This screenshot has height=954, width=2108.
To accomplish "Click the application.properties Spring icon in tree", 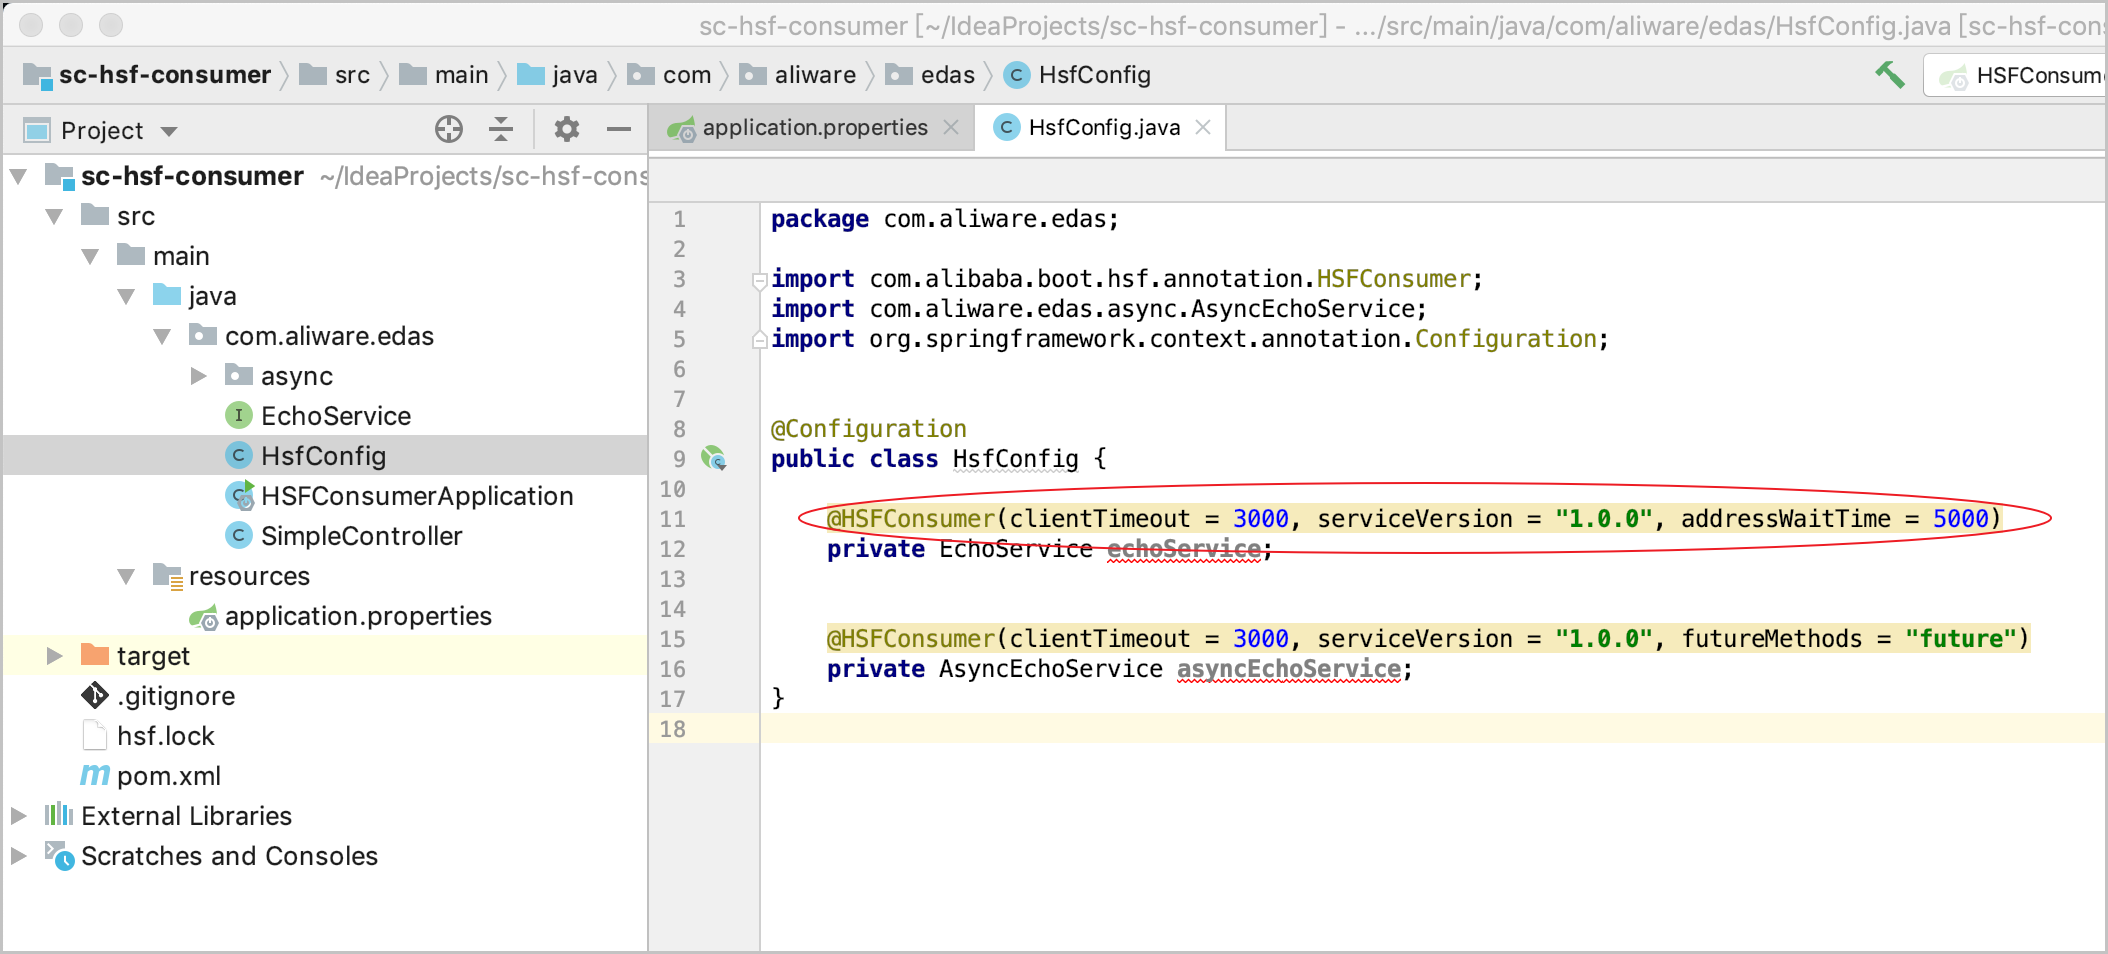I will point(204,617).
